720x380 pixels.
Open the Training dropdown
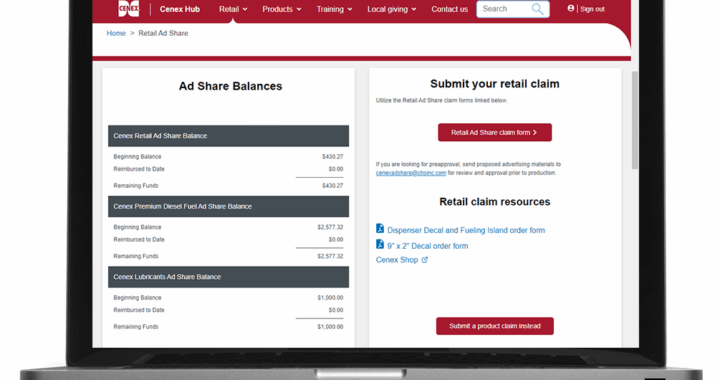click(334, 9)
